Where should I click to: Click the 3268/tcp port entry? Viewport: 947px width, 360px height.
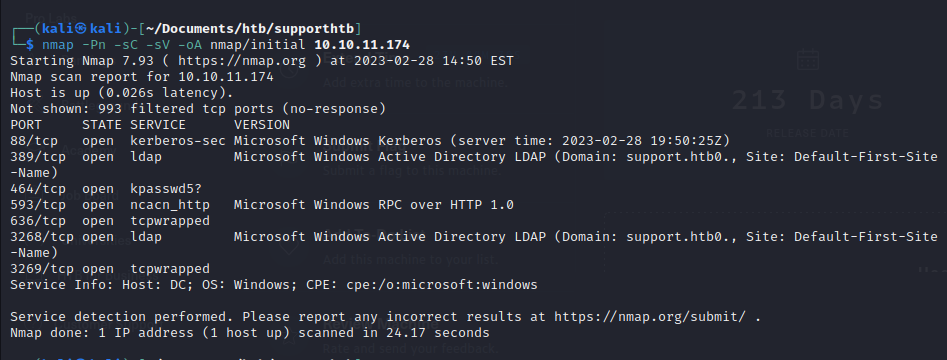42,237
